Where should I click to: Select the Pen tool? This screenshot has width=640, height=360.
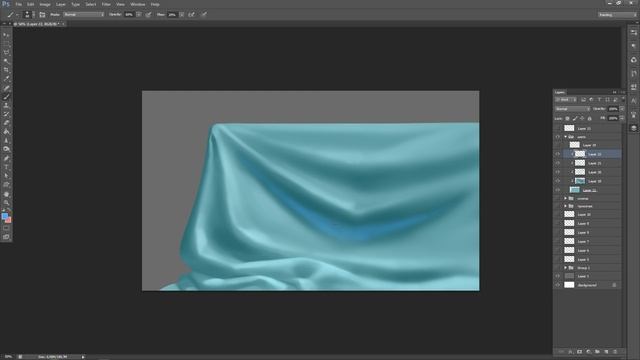[6, 158]
